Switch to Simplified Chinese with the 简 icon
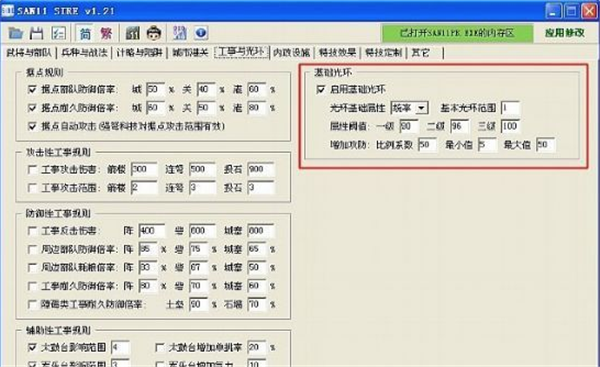The height and width of the screenshot is (367, 600). 85,33
